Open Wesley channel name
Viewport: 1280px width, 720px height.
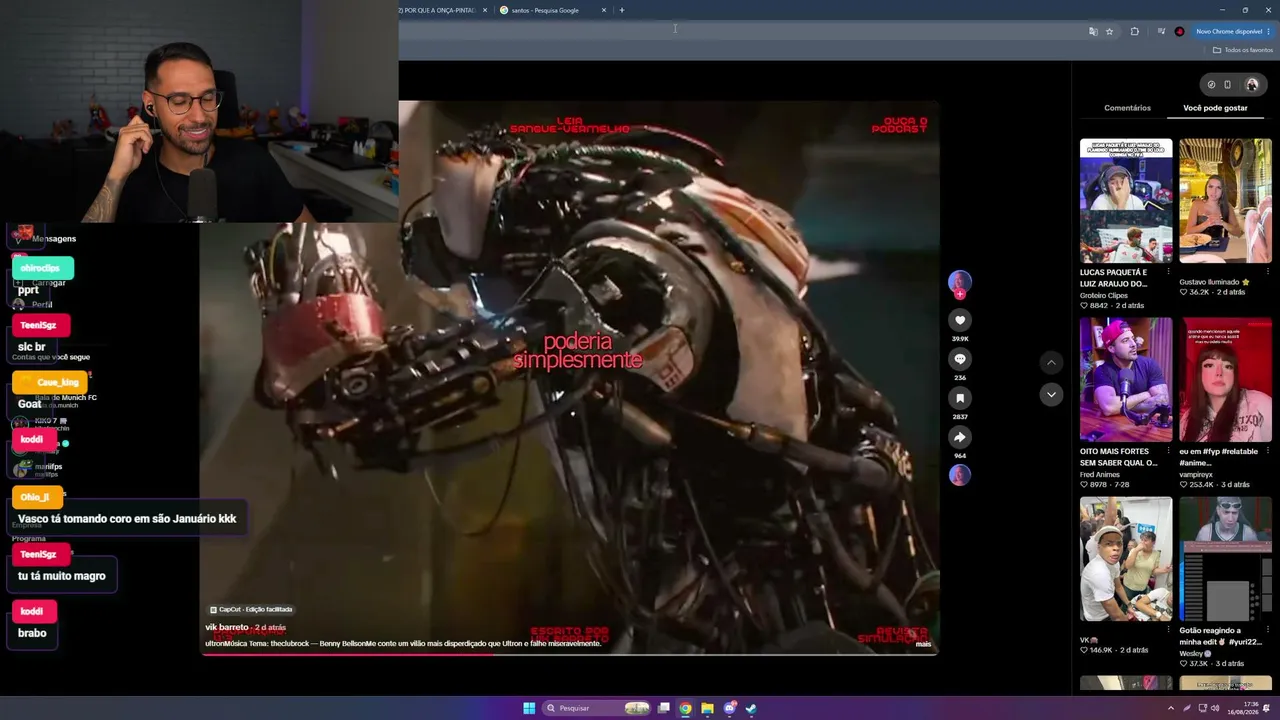pyautogui.click(x=1196, y=653)
